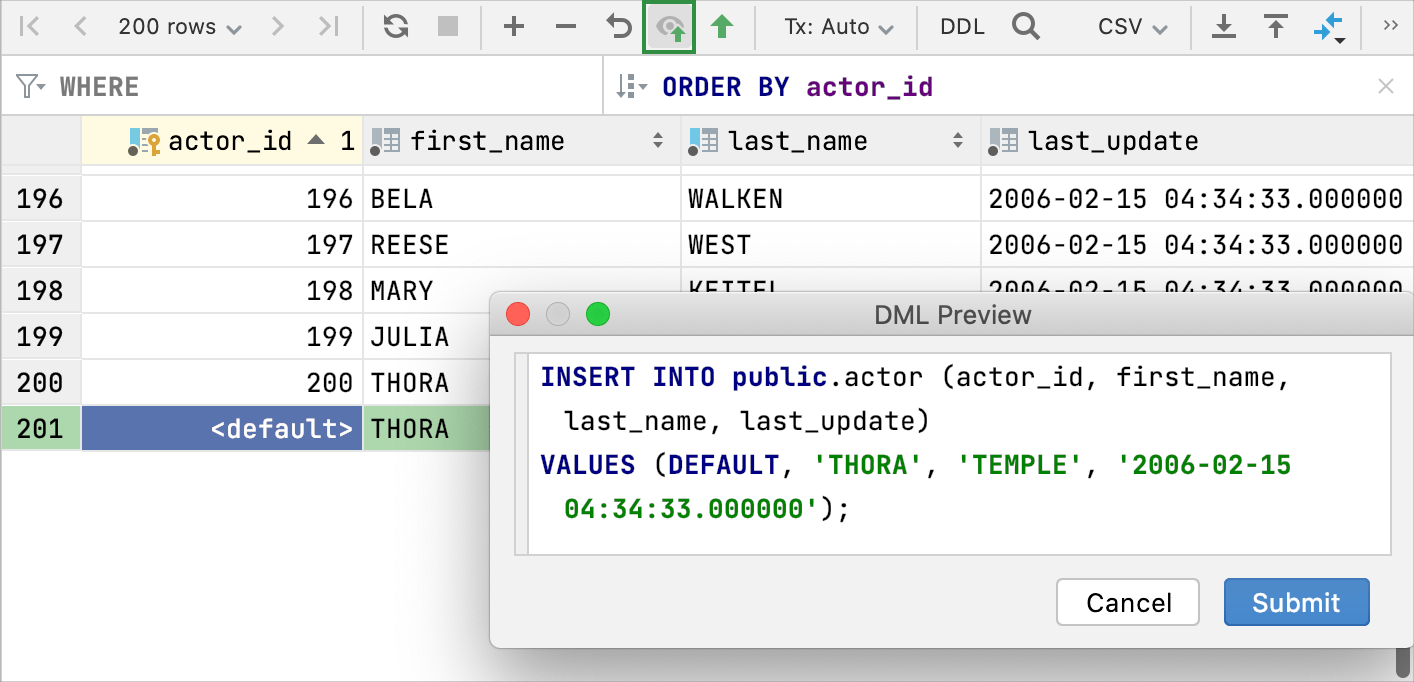1414x682 pixels.
Task: Select the REESE first name cell
Action: pyautogui.click(x=522, y=245)
